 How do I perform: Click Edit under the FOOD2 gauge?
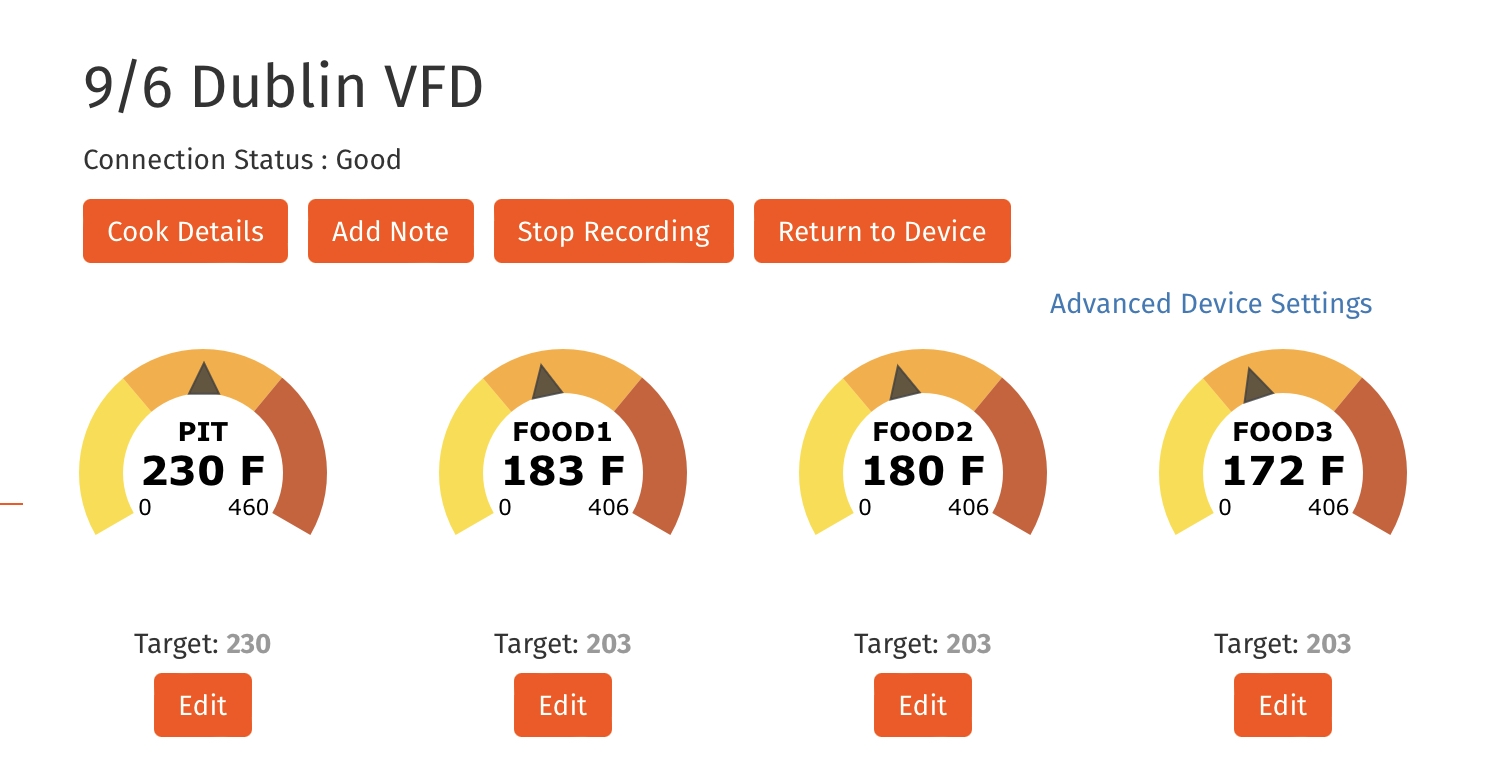click(x=923, y=705)
